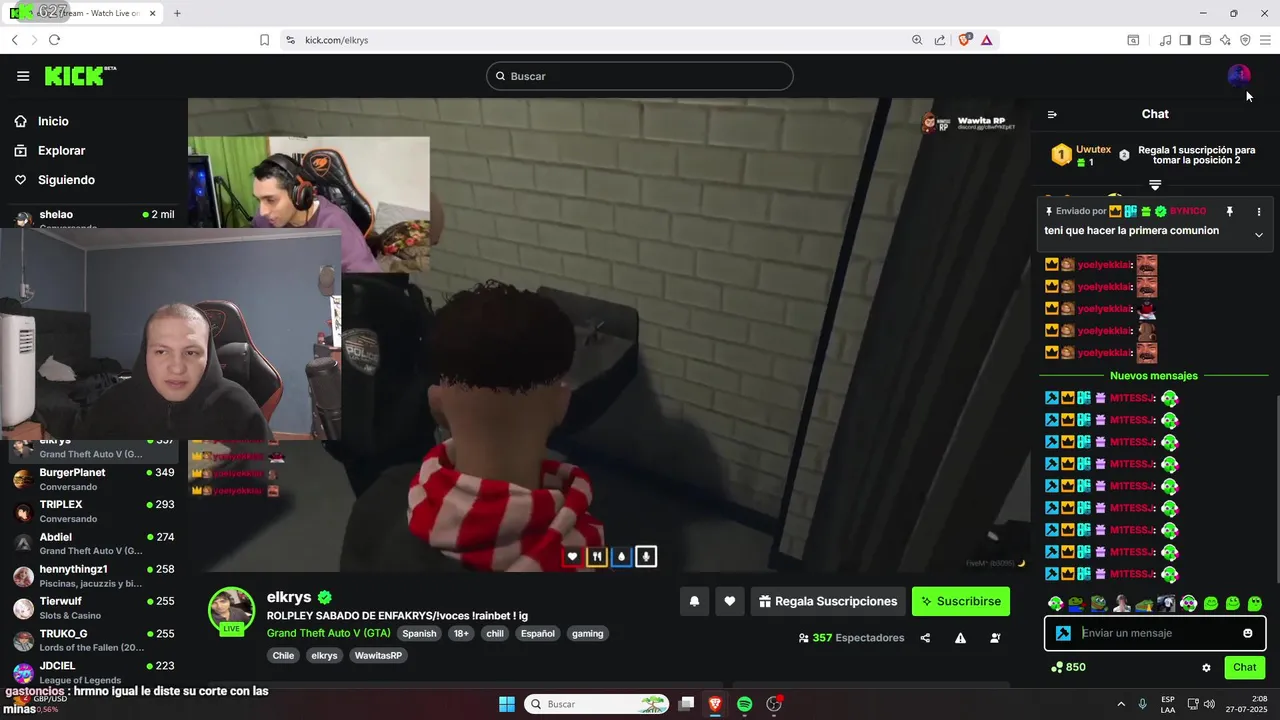Select the 18+ tag
Image resolution: width=1280 pixels, height=720 pixels.
[461, 633]
